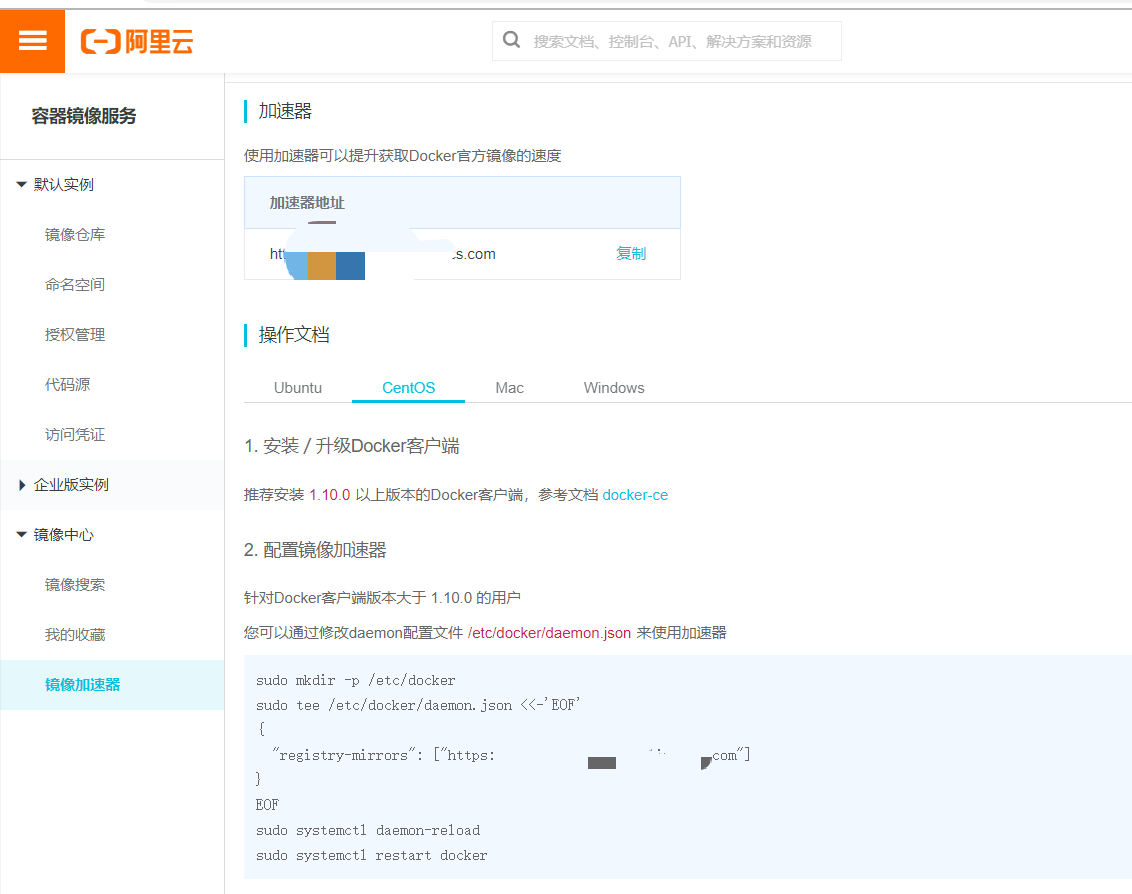Screen dimensions: 1132x894
Task: Open the orange hamburger menu
Action: (32, 41)
